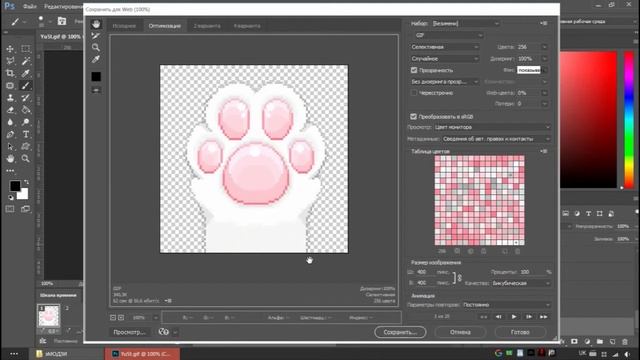Select the Rectangular Marquee tool
The width and height of the screenshot is (640, 360).
(25, 49)
